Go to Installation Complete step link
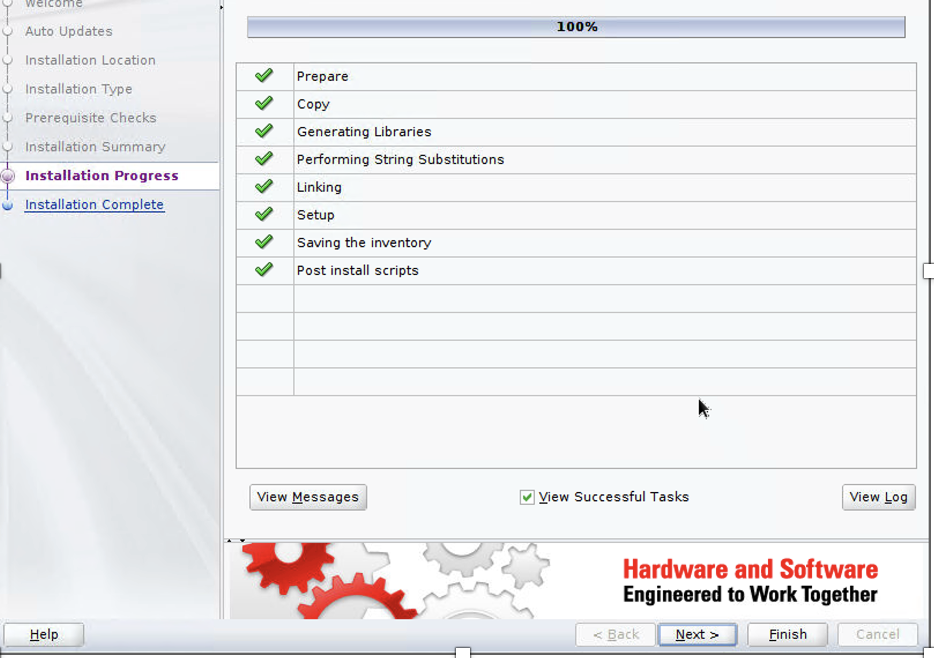Screen dimensions: 934x658 (94, 205)
